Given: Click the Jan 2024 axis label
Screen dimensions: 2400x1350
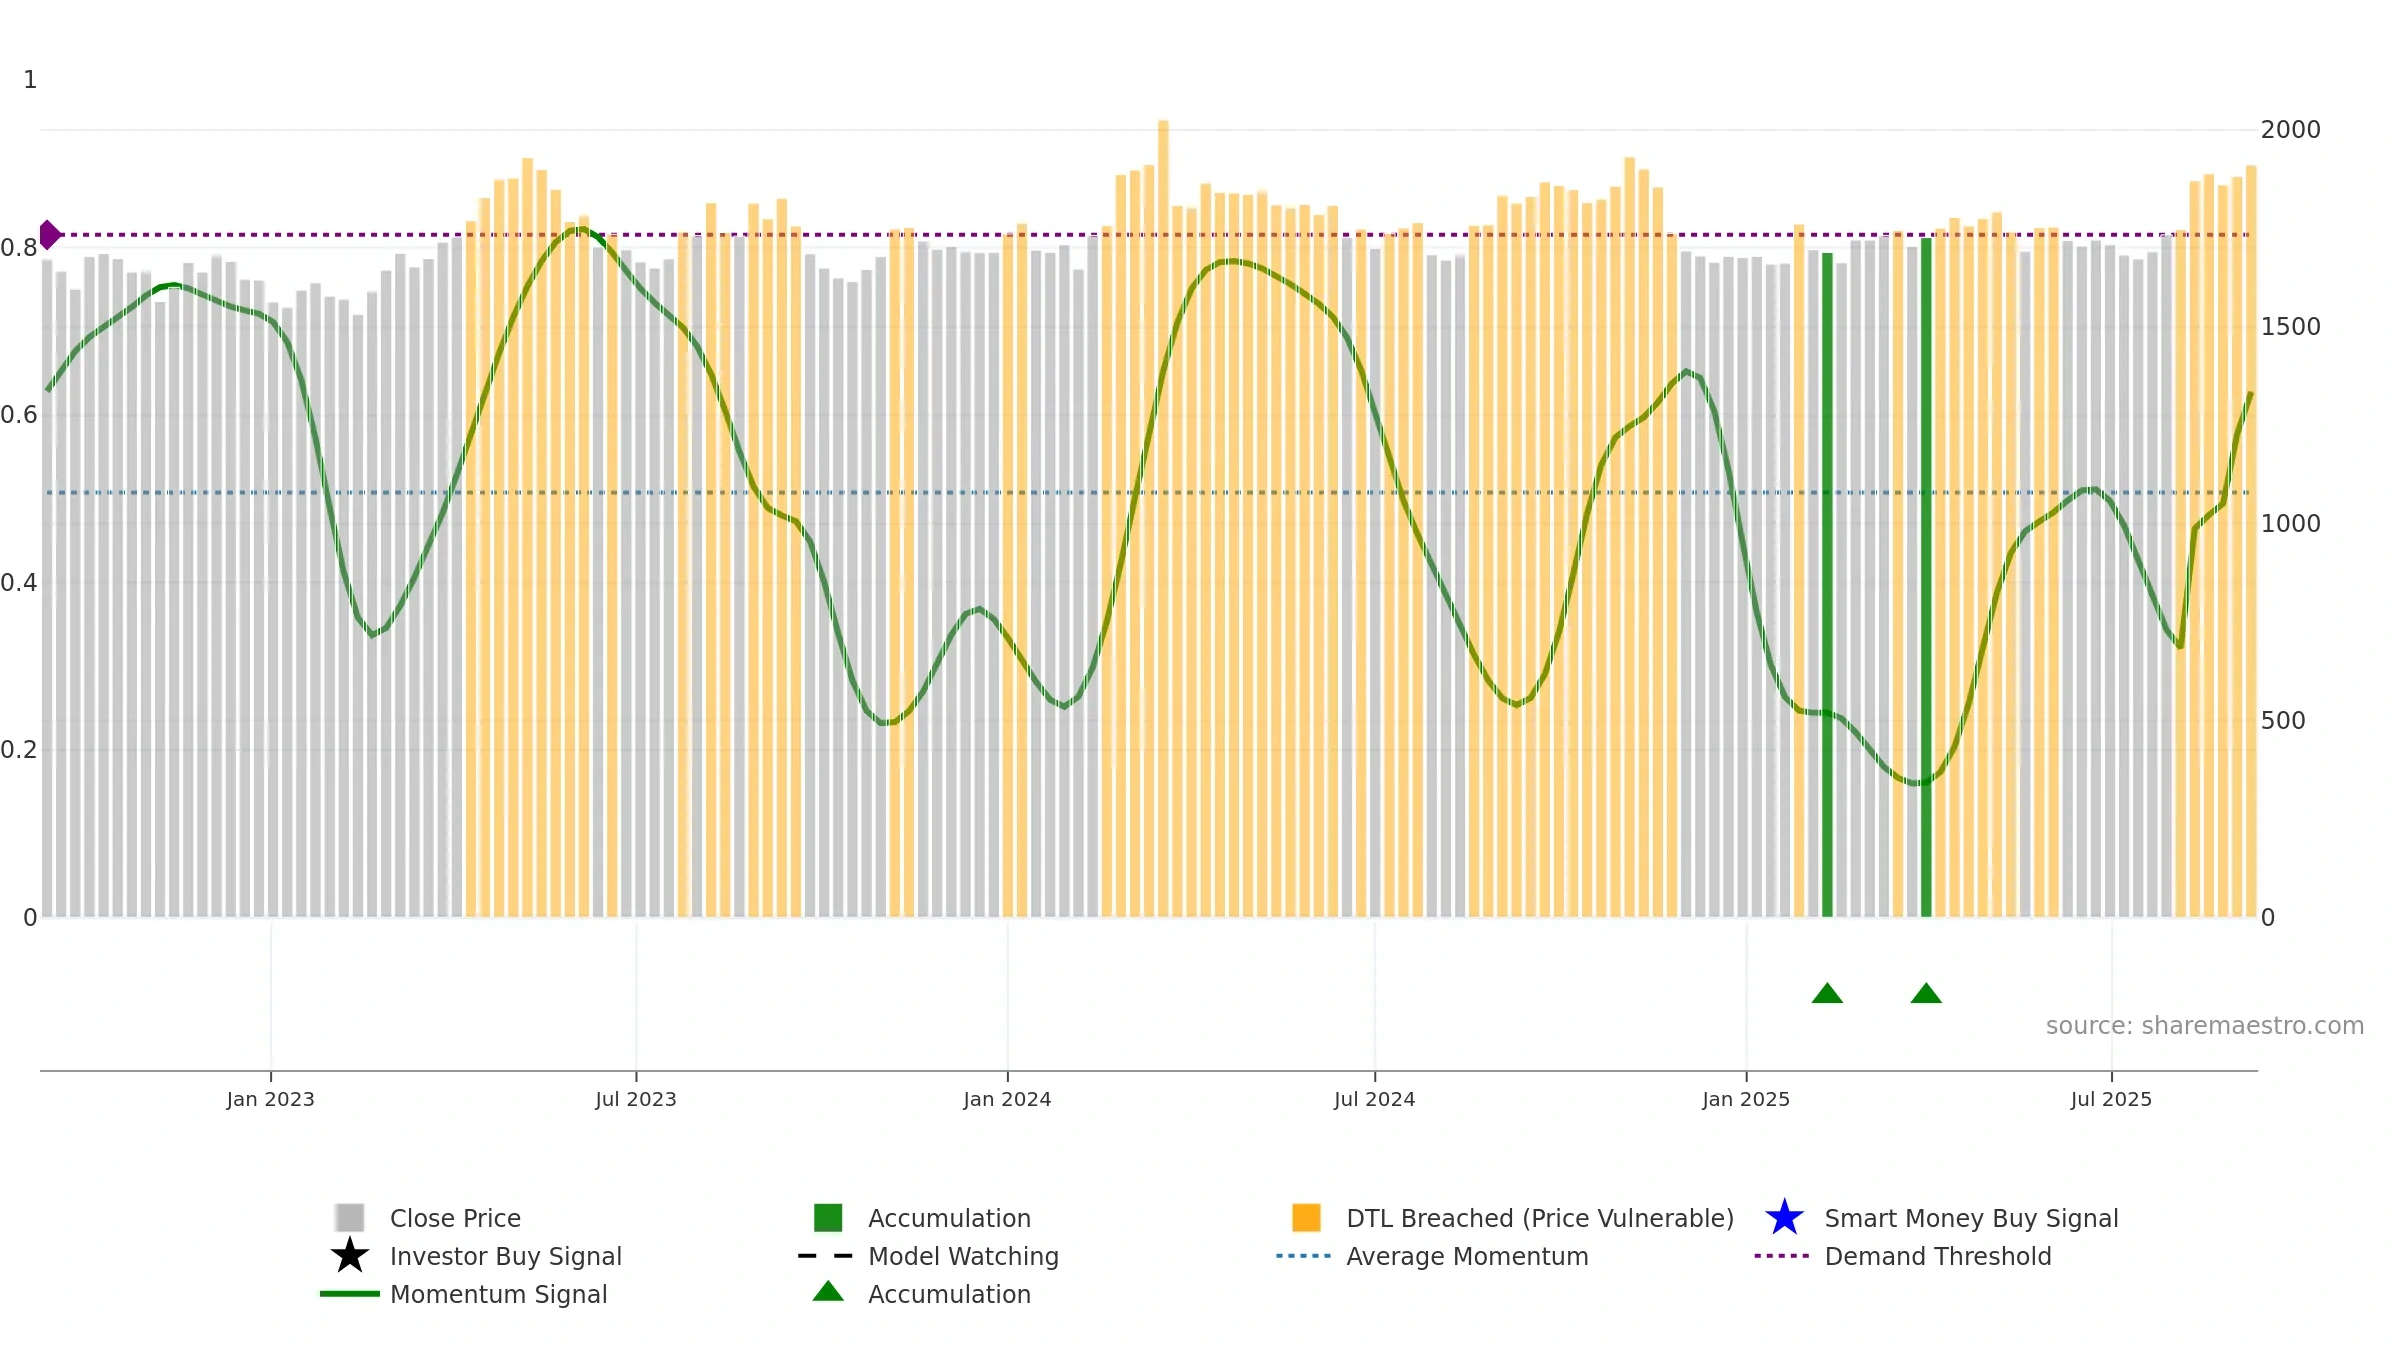Looking at the screenshot, I should click(1007, 1100).
